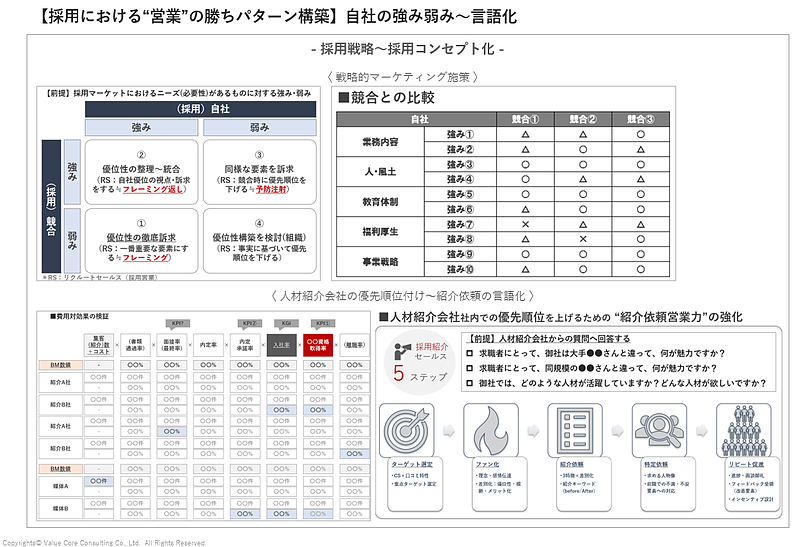The image size is (800, 547).
Task: Click the 競合② column header
Action: (583, 119)
